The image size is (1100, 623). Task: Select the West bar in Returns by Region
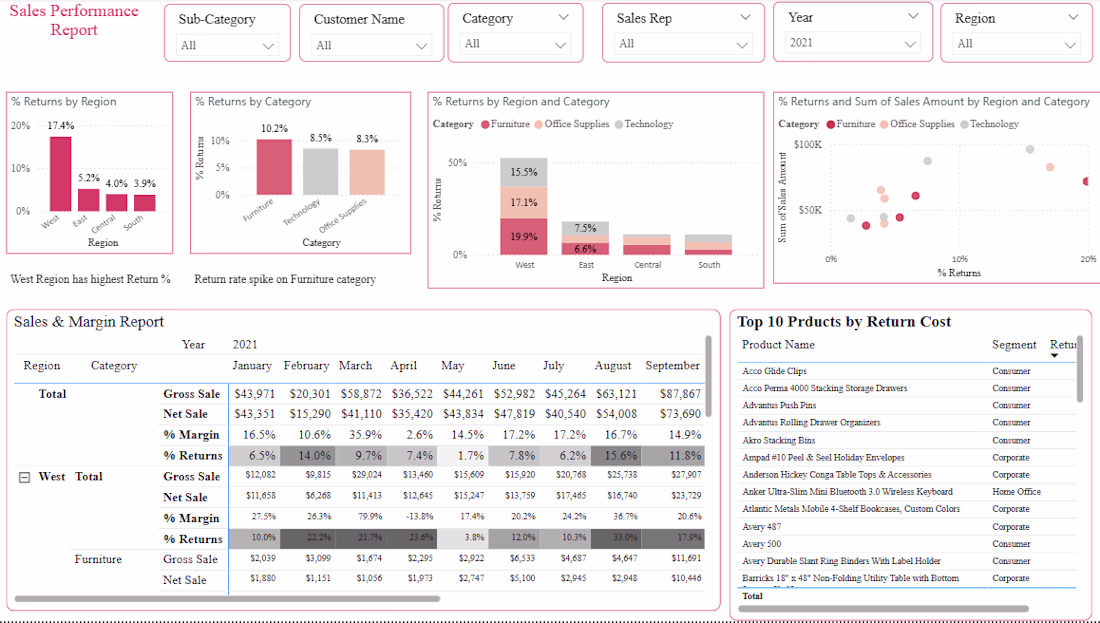pyautogui.click(x=60, y=174)
